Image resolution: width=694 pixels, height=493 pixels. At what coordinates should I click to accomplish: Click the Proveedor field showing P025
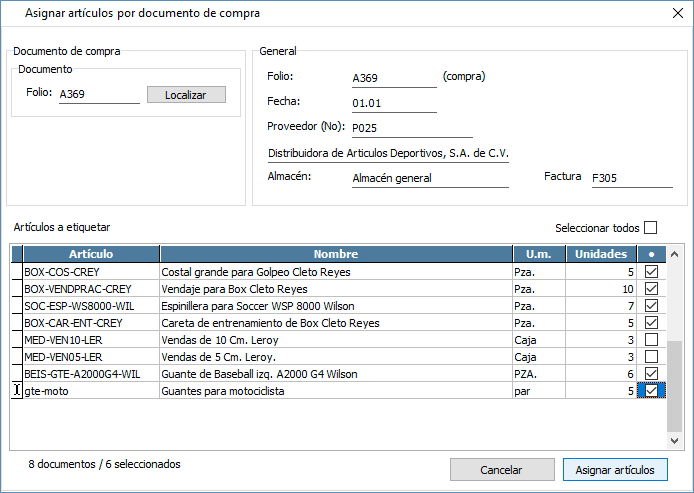[410, 128]
